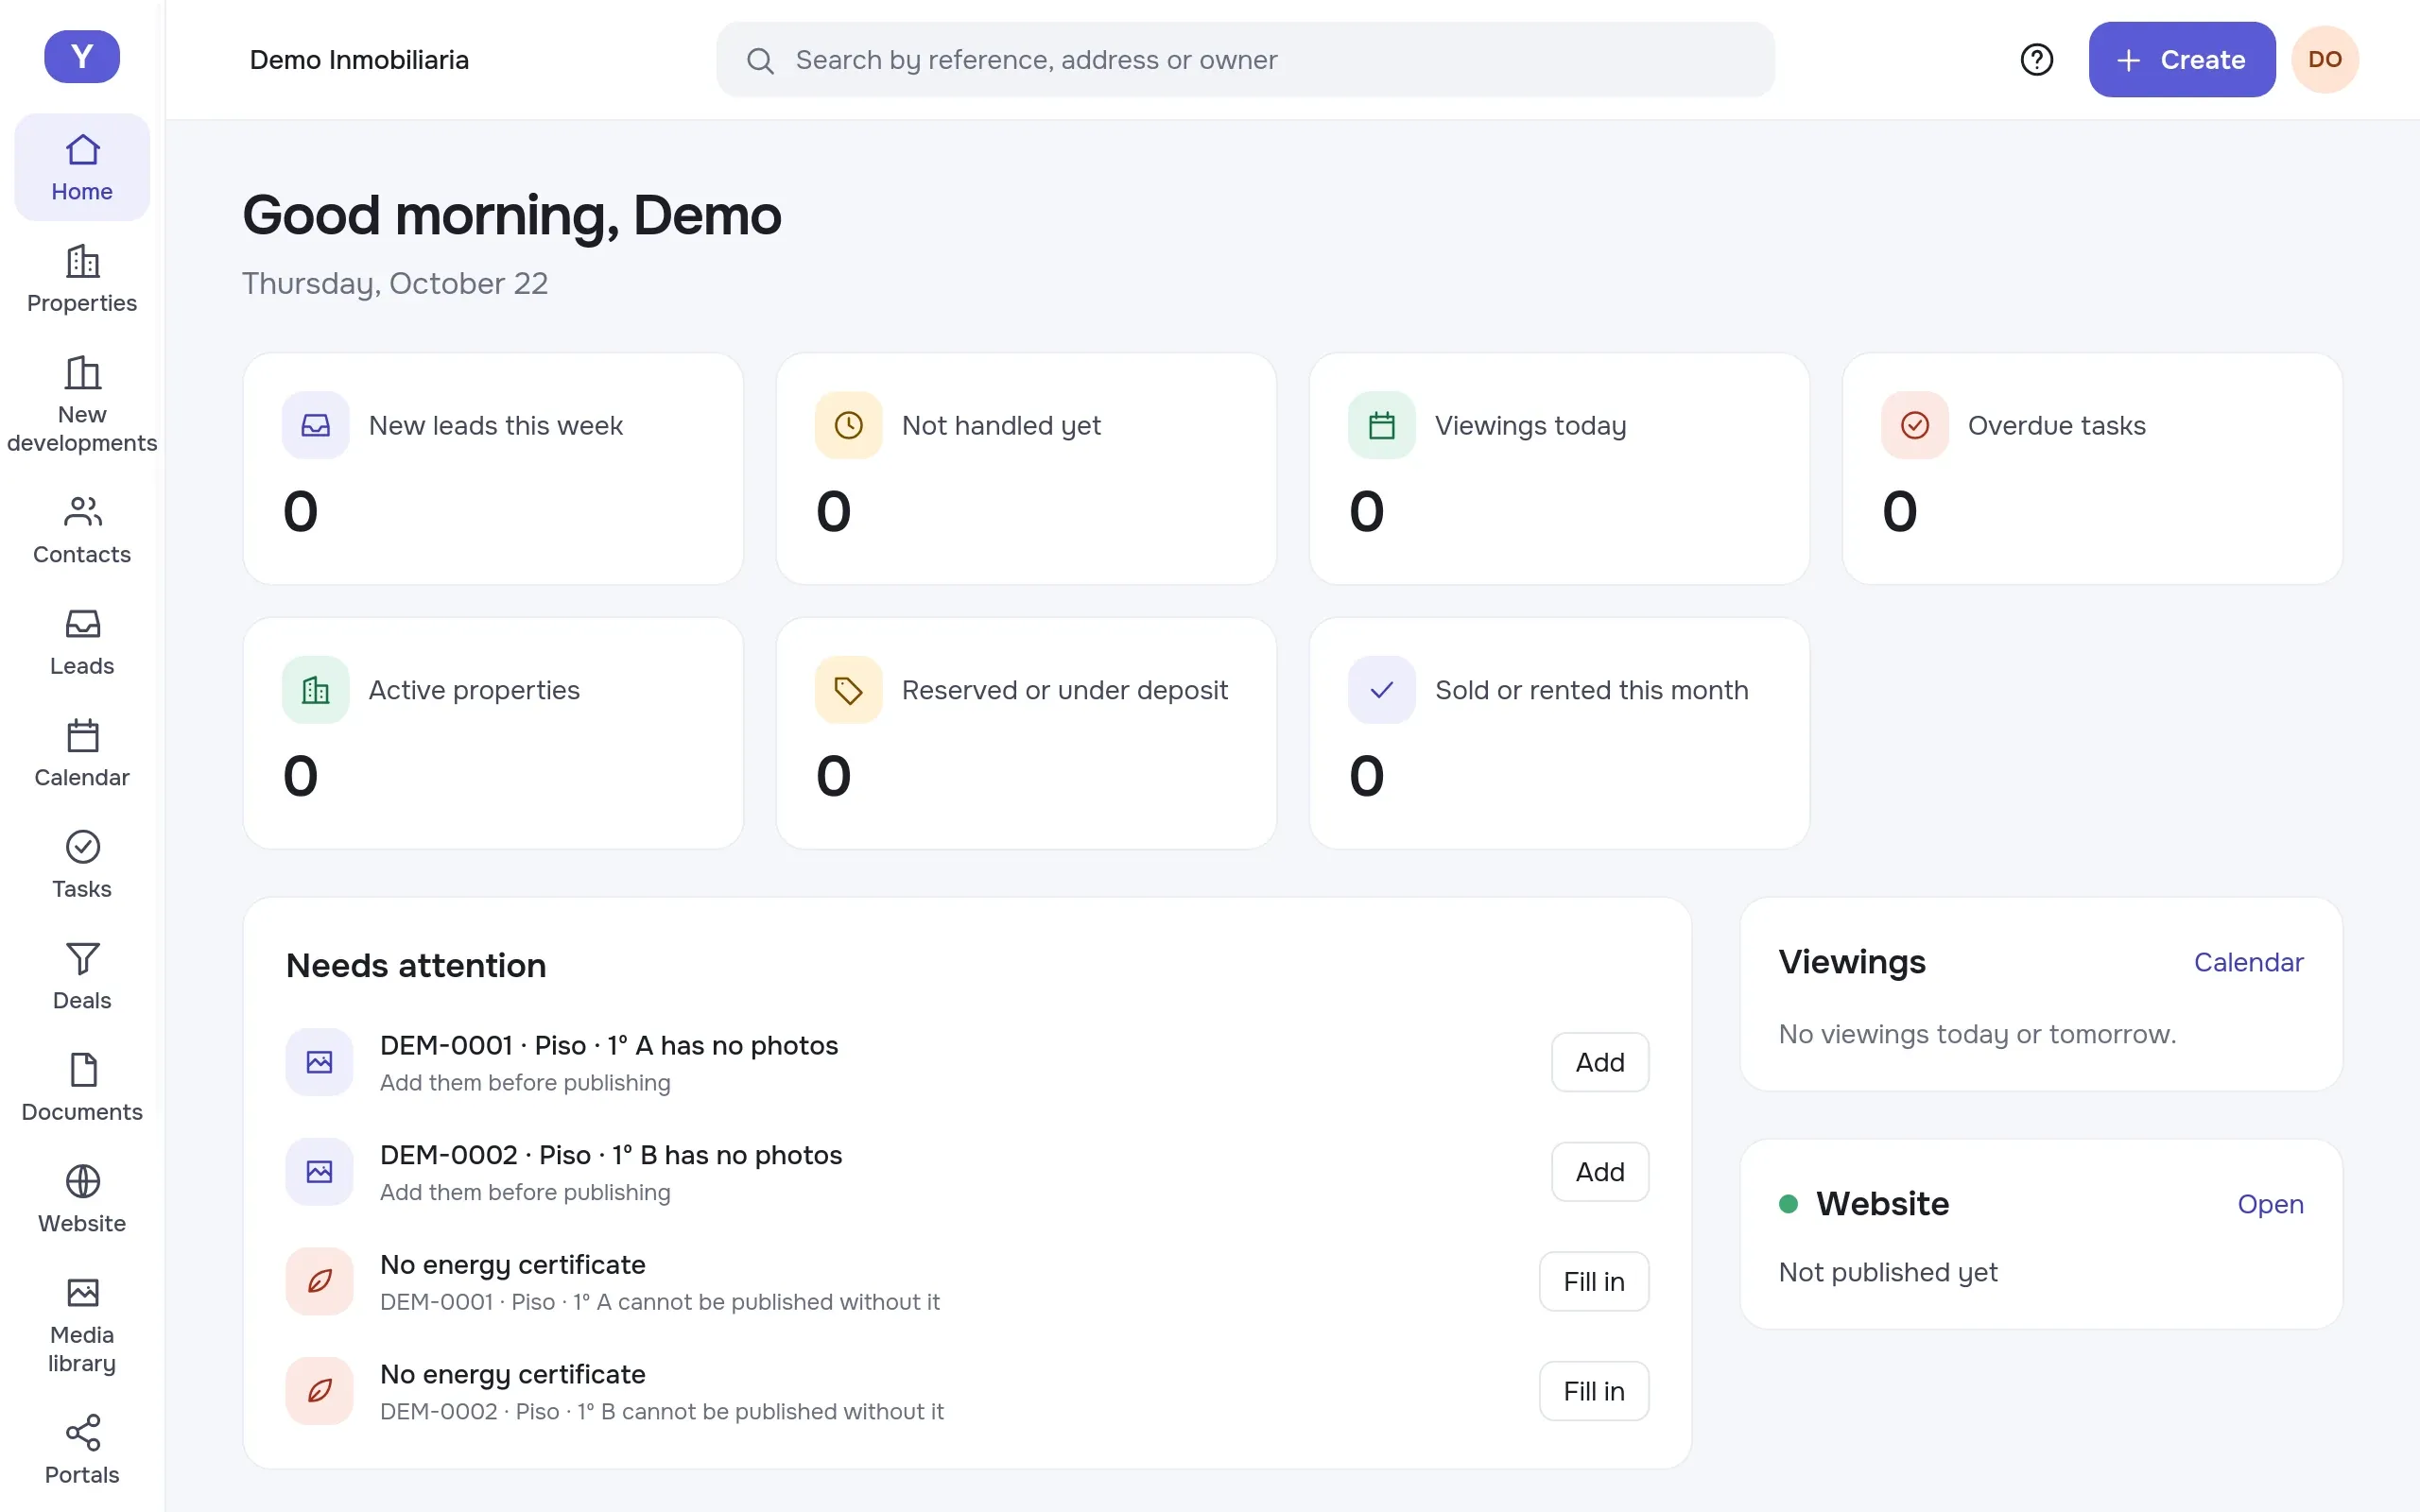The image size is (2420, 1512).
Task: Open the New leads this week card
Action: (493, 469)
